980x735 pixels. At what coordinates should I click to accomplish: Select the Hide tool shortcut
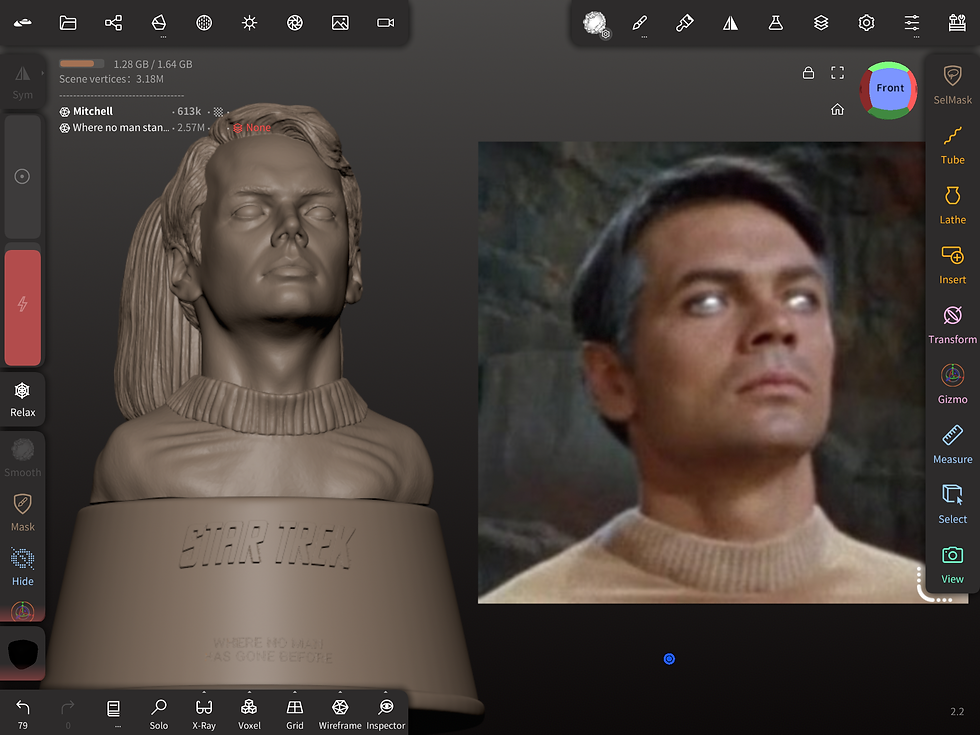(22, 566)
